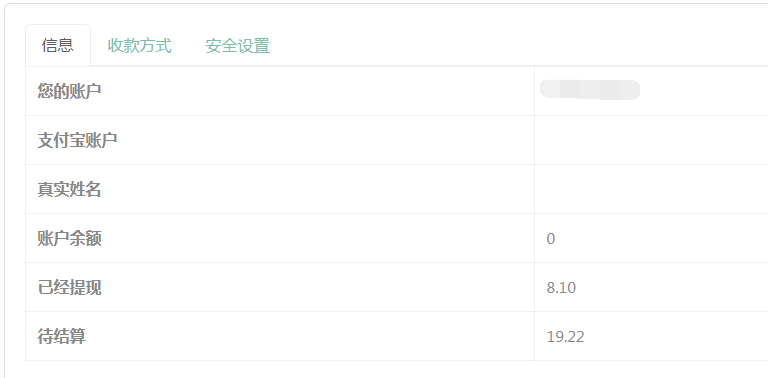Click the empty 支付宝账户 value cell
Image resolution: width=768 pixels, height=378 pixels.
click(651, 140)
